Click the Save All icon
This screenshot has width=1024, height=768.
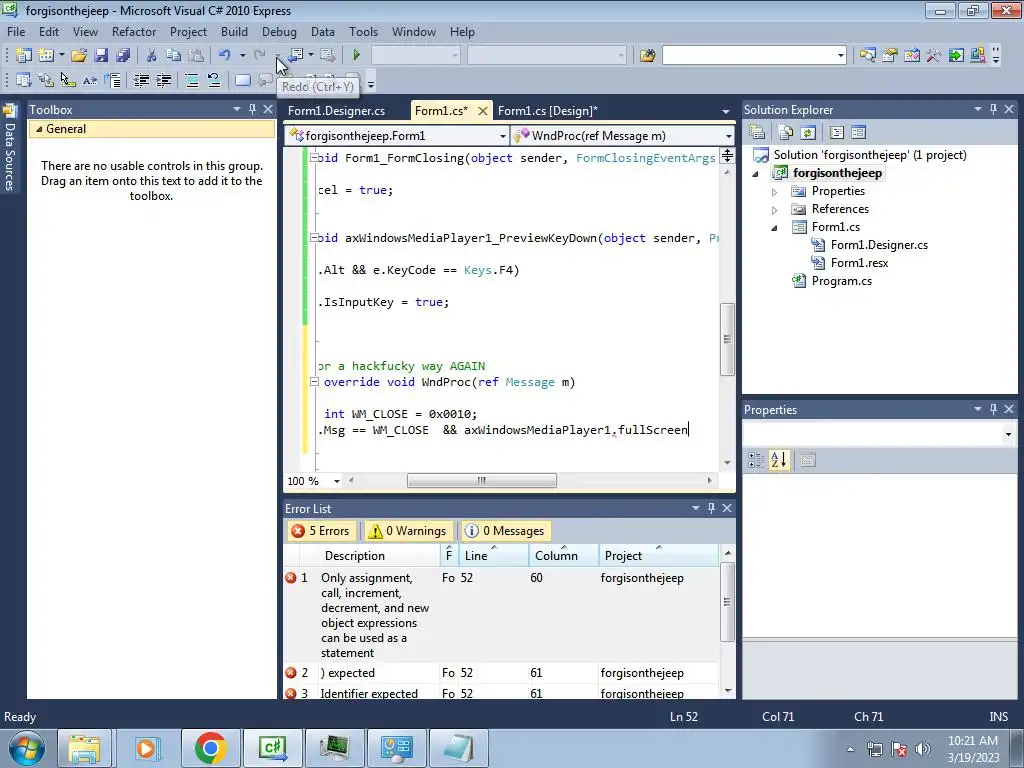click(123, 56)
